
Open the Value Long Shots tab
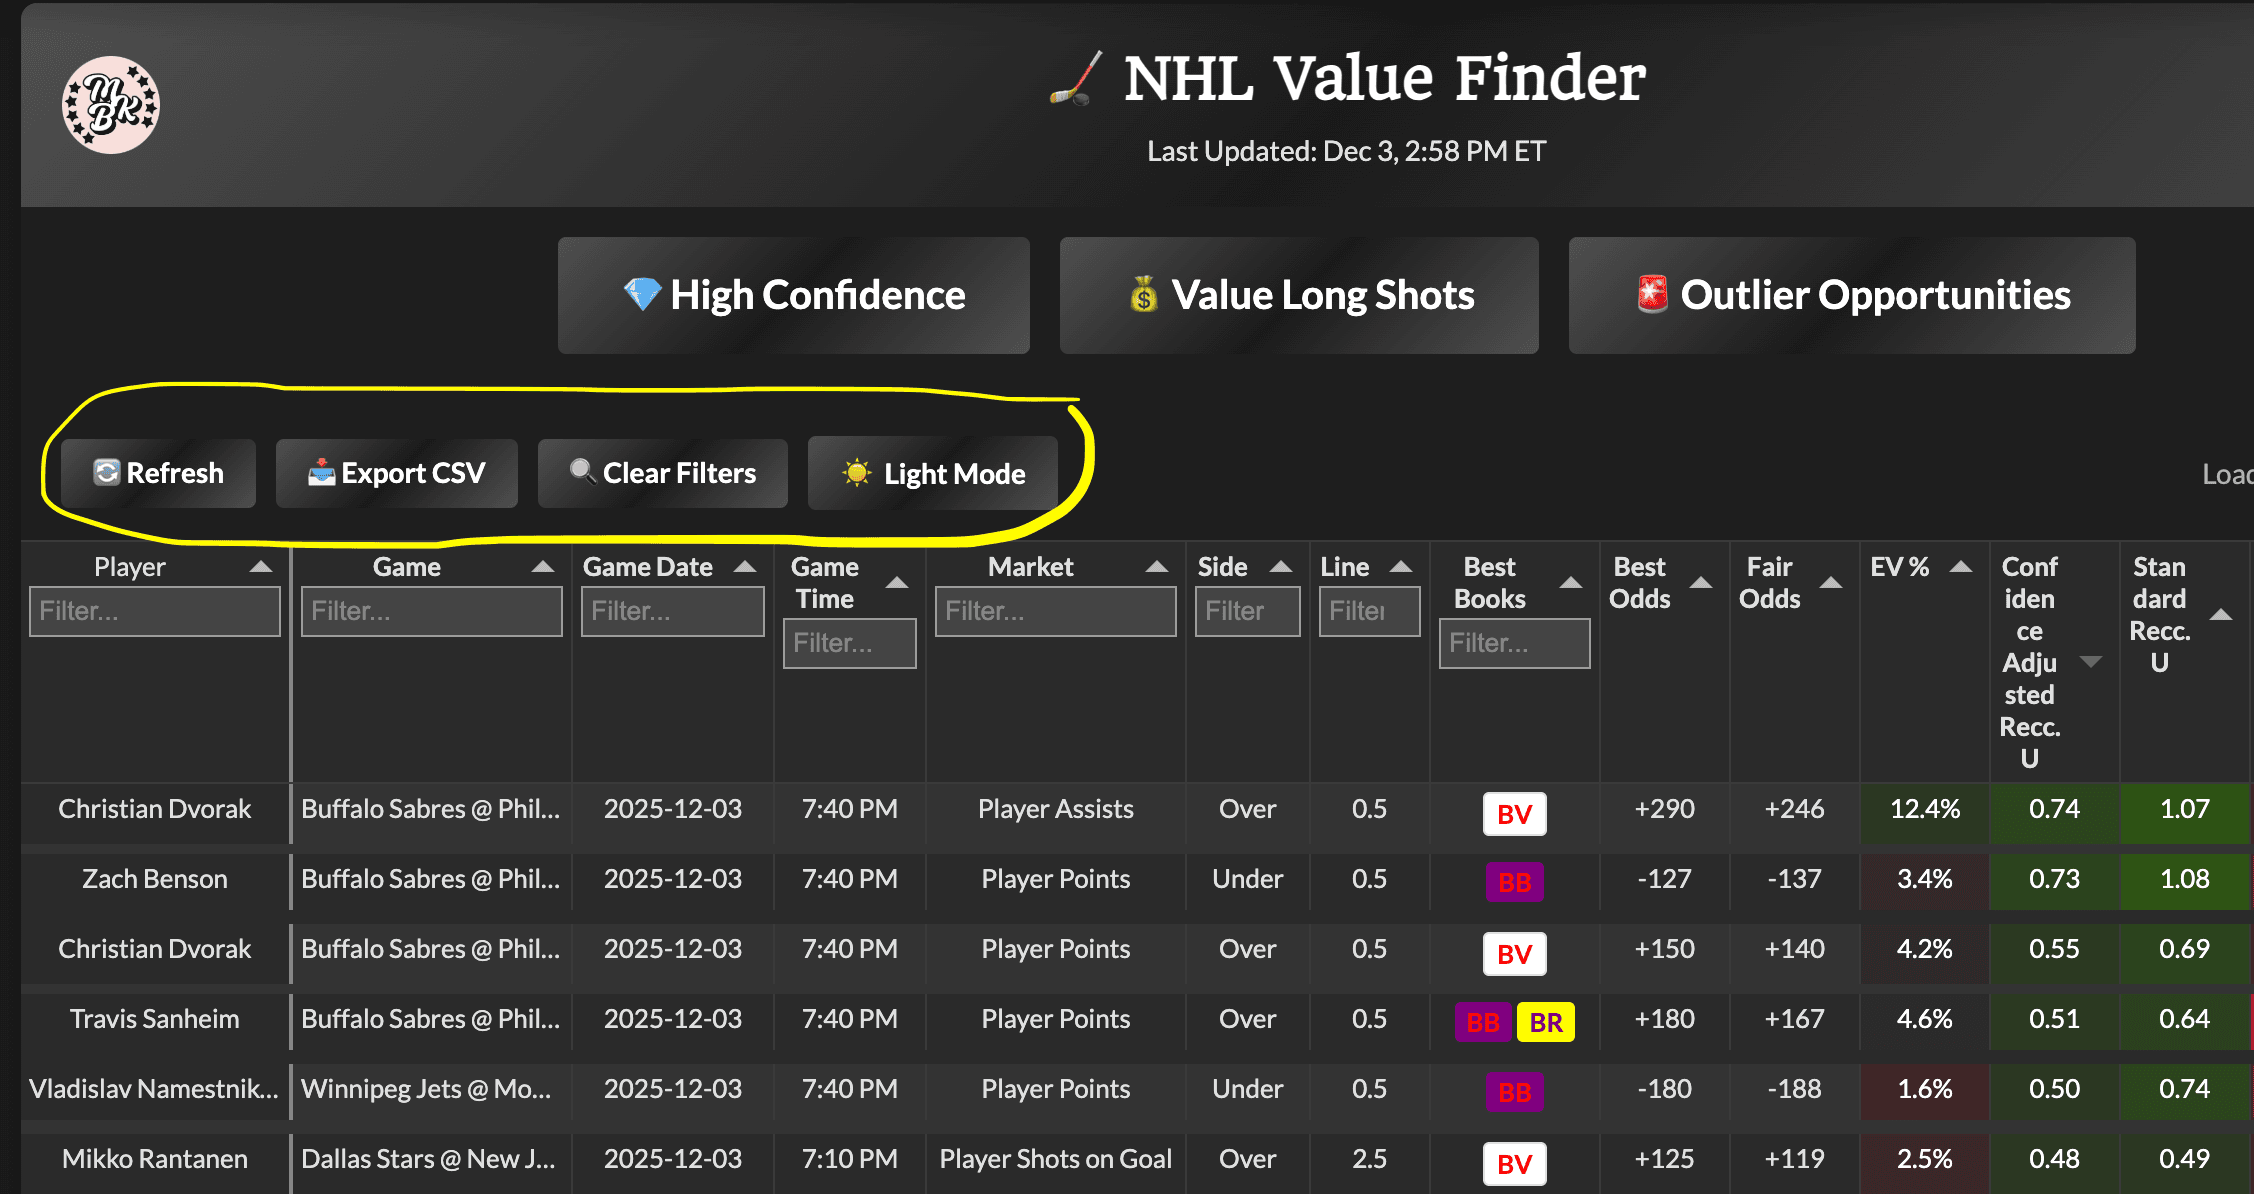pyautogui.click(x=1299, y=295)
